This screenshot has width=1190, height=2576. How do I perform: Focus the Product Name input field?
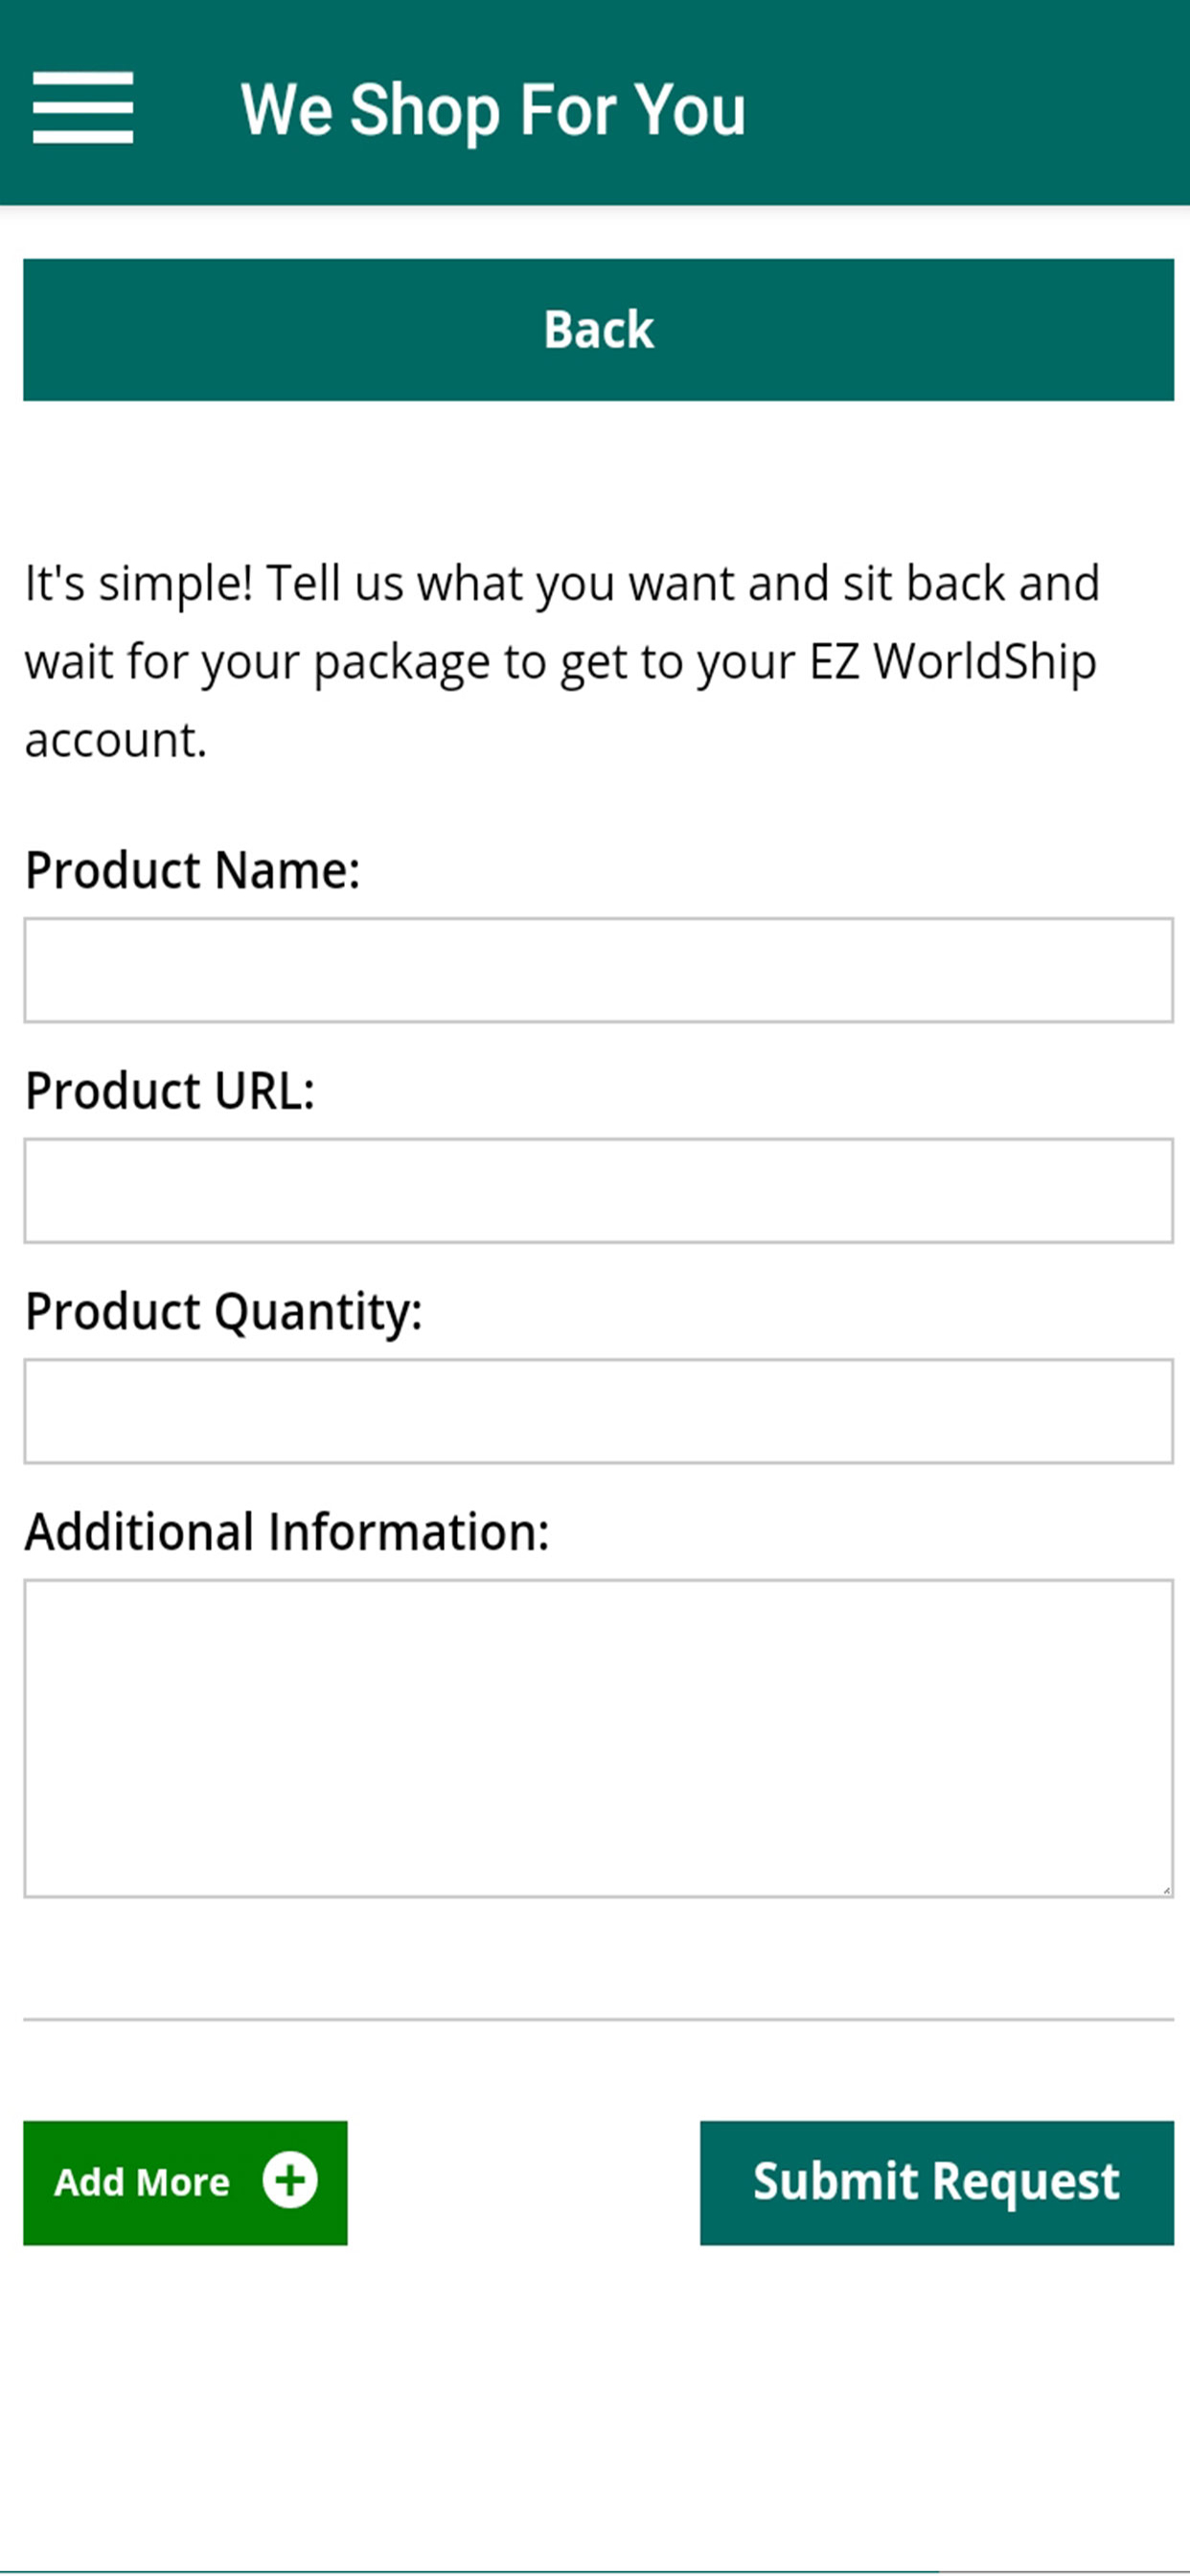tap(598, 970)
